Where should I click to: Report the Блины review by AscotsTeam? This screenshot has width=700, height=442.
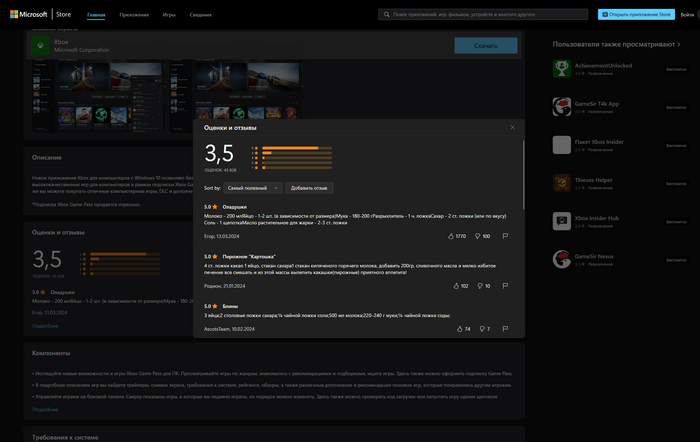coord(505,328)
